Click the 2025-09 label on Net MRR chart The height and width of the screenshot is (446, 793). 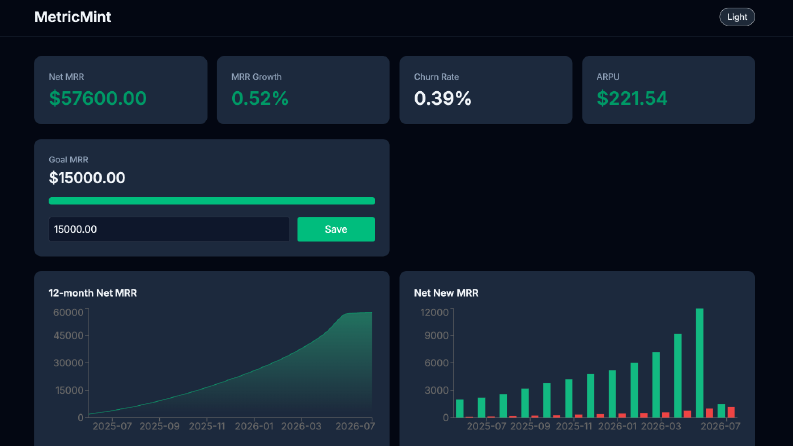pos(159,426)
